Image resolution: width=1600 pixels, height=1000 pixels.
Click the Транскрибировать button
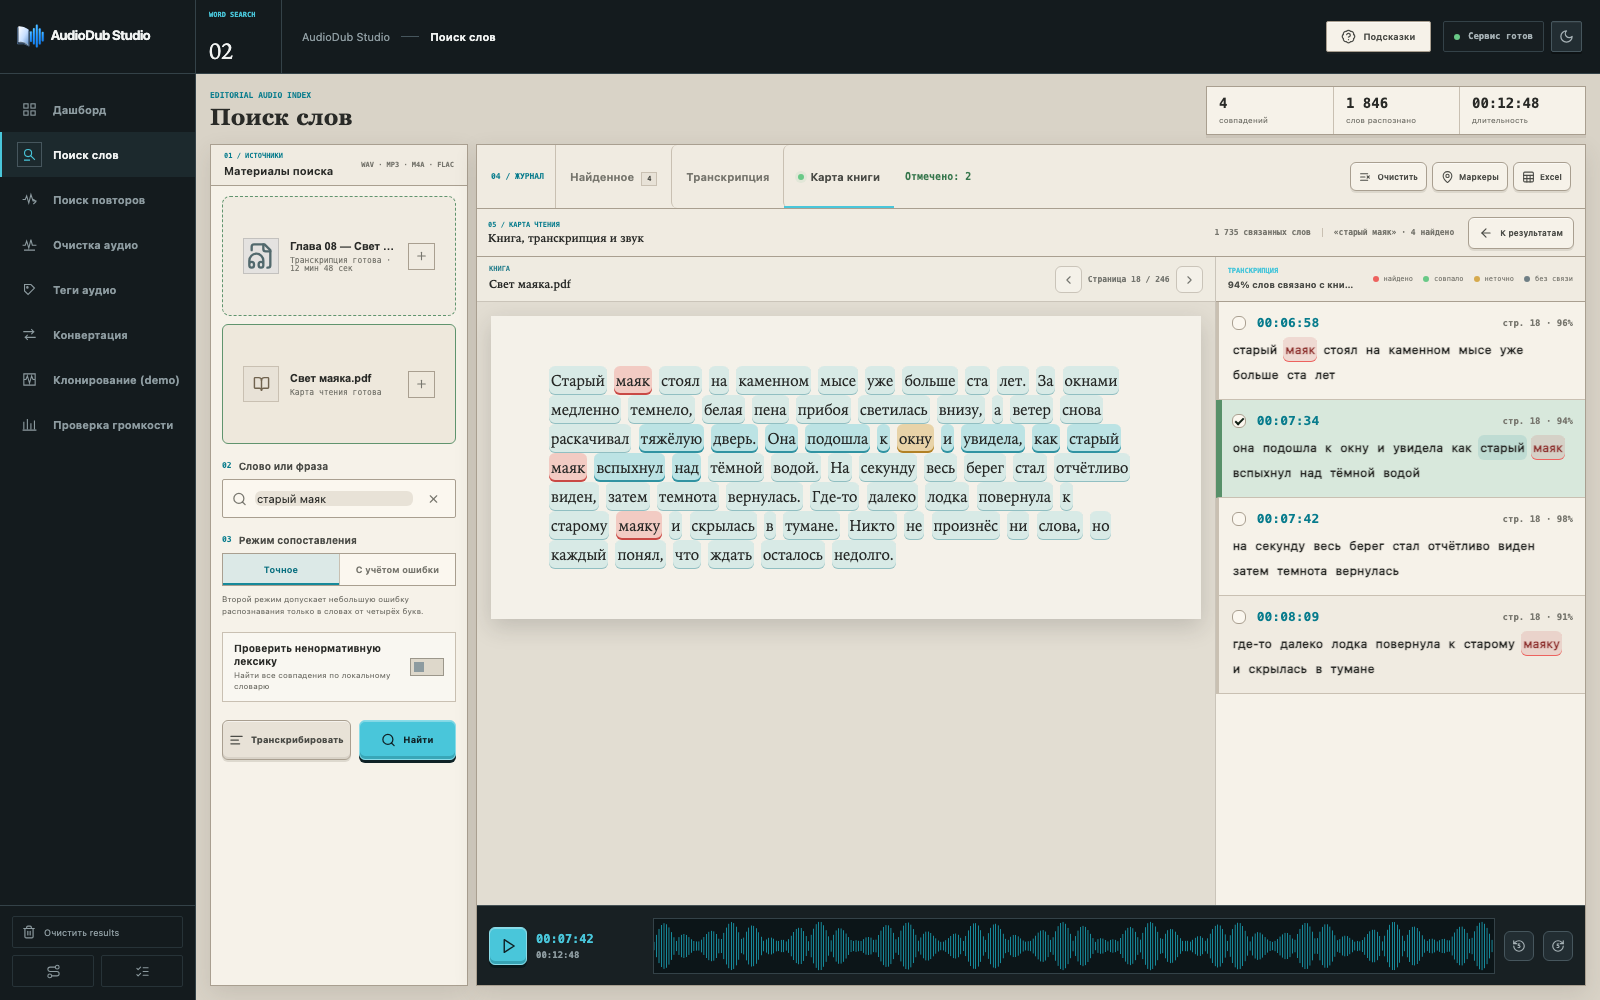286,740
